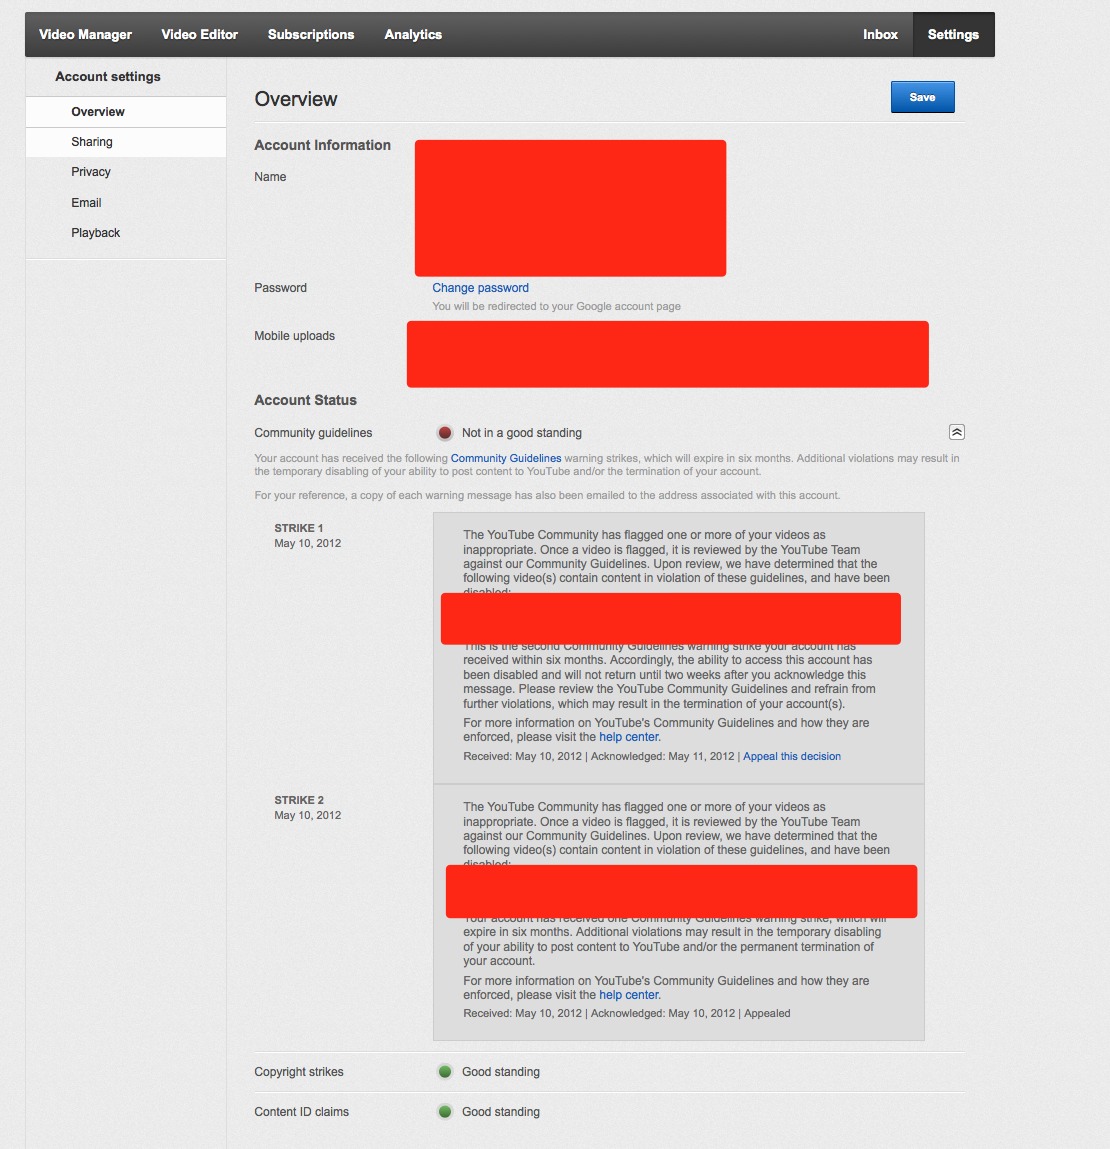Image resolution: width=1110 pixels, height=1149 pixels.
Task: Collapse the Community guidelines strikes section
Action: pos(956,432)
